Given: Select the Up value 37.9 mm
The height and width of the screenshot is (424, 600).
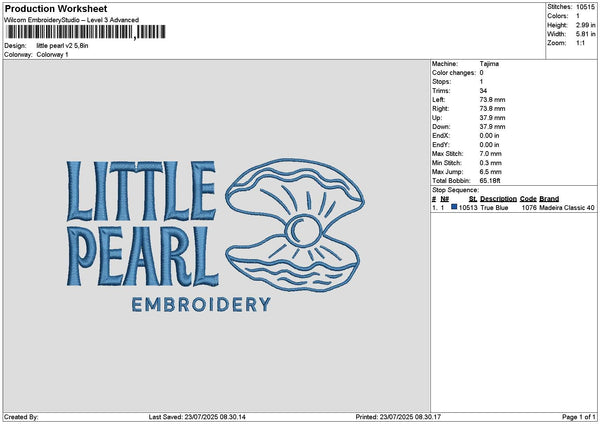Looking at the screenshot, I should click(492, 118).
